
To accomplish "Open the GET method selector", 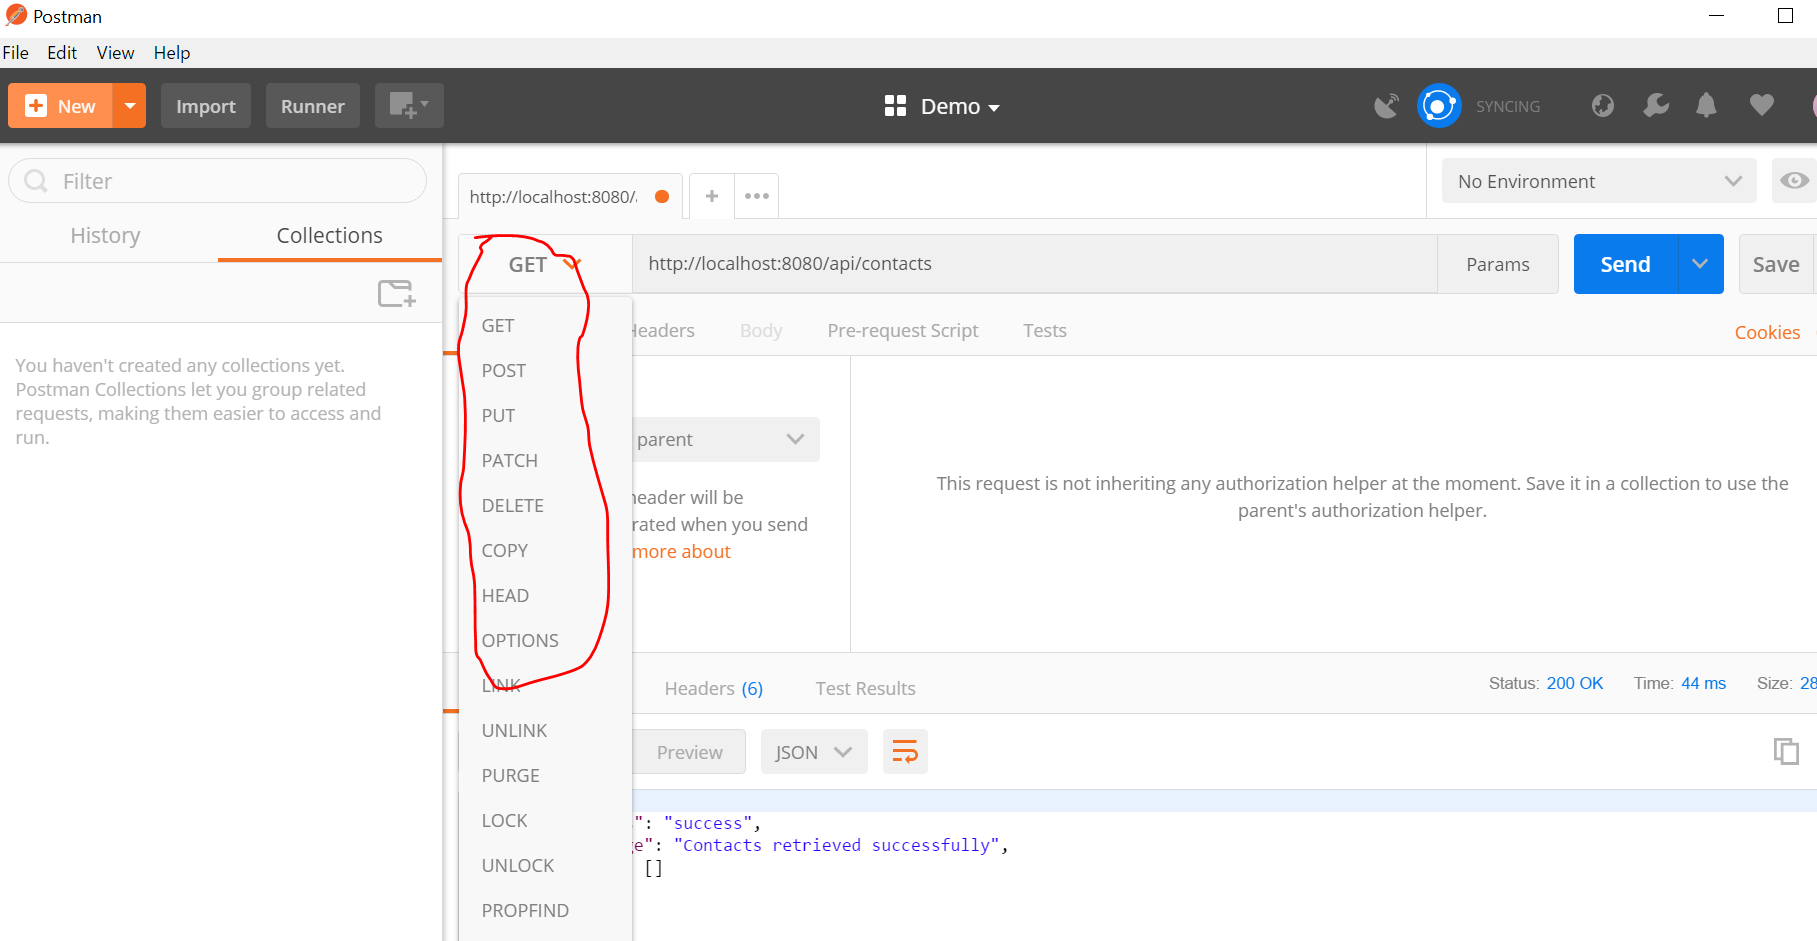I will coord(545,264).
